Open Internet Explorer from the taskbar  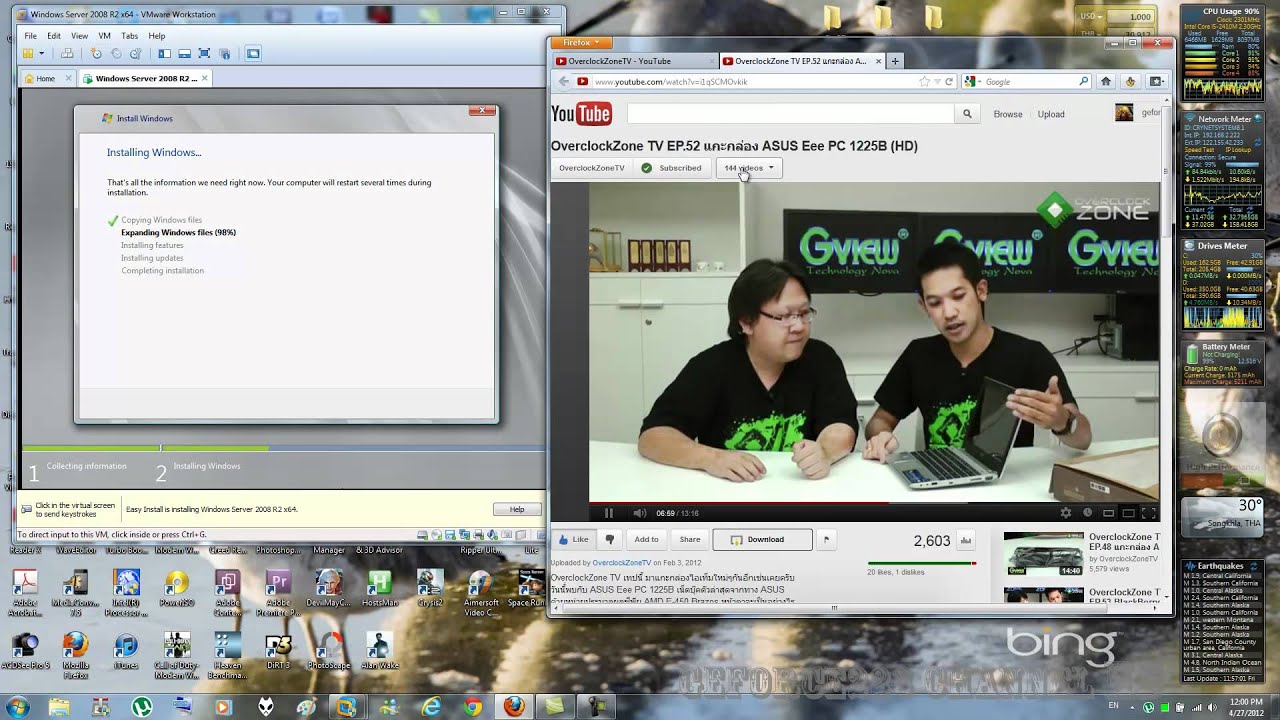(x=431, y=707)
